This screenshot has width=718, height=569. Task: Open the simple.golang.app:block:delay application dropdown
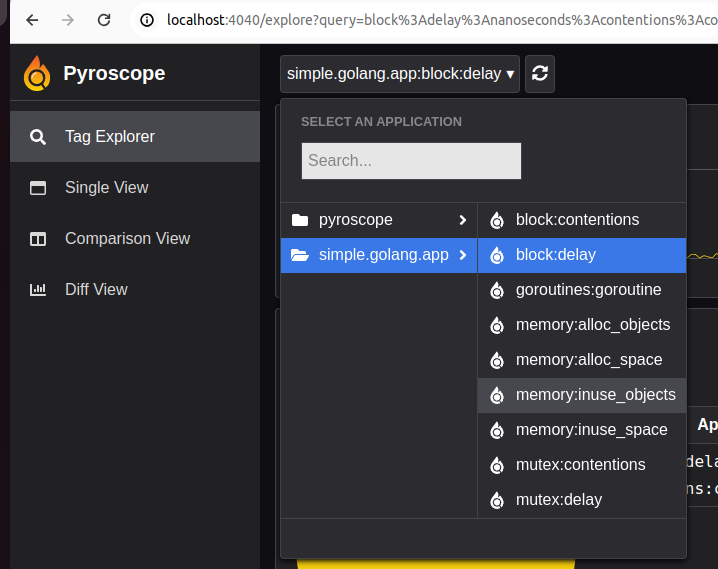400,74
